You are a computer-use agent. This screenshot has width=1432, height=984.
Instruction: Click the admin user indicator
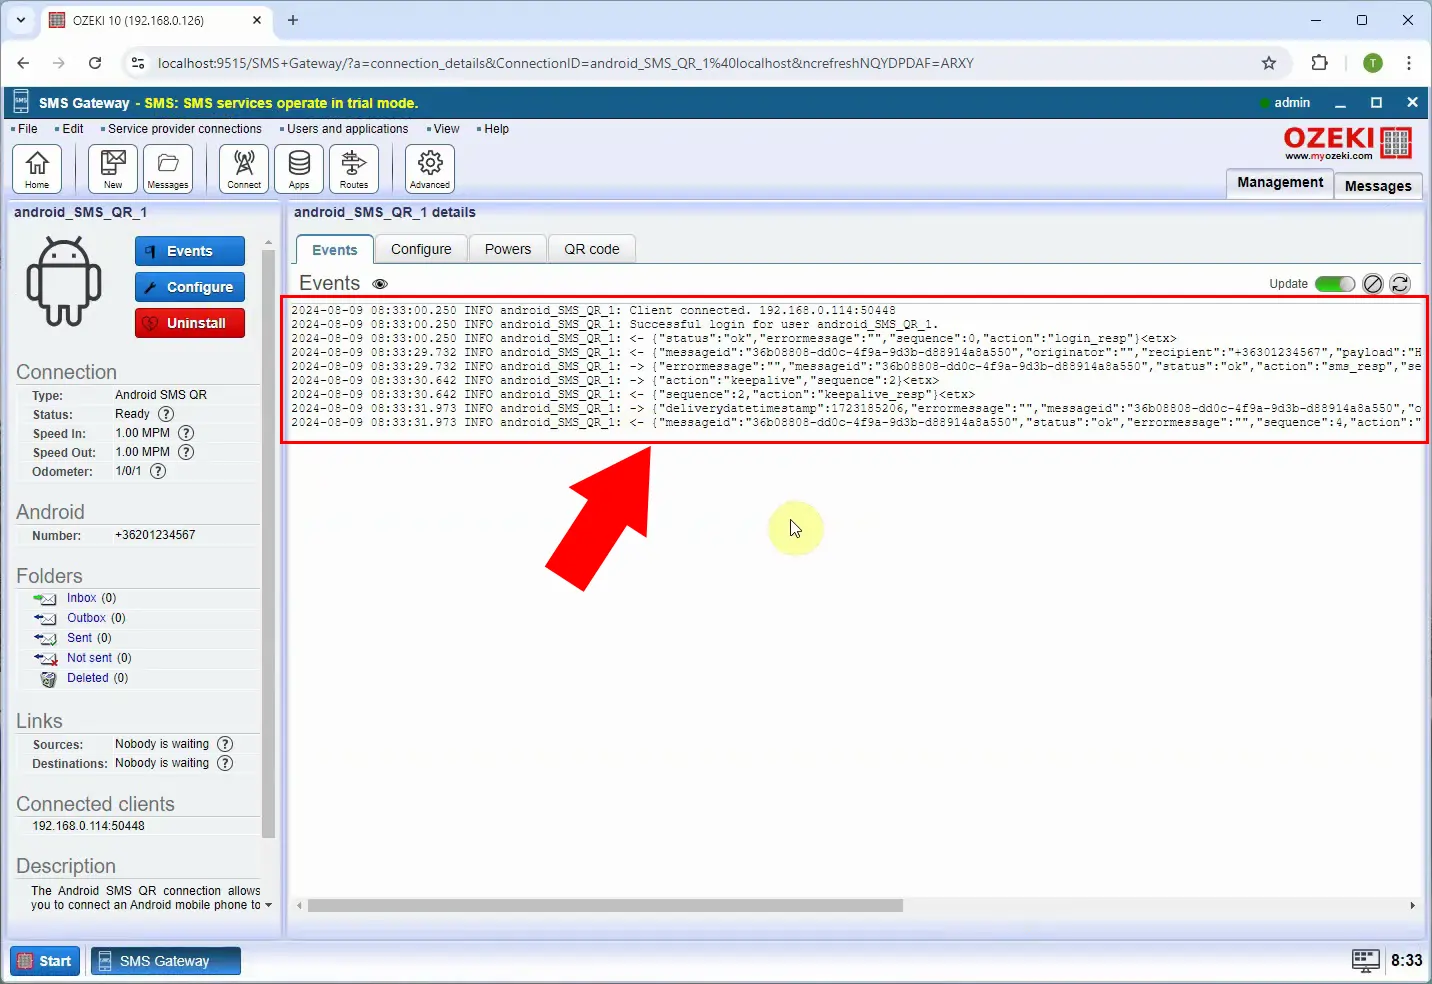[x=1285, y=103]
